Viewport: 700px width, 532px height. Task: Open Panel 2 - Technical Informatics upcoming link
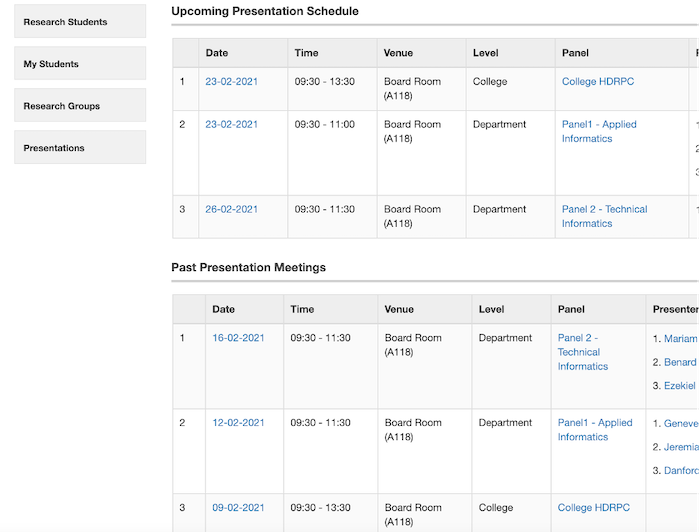click(603, 216)
